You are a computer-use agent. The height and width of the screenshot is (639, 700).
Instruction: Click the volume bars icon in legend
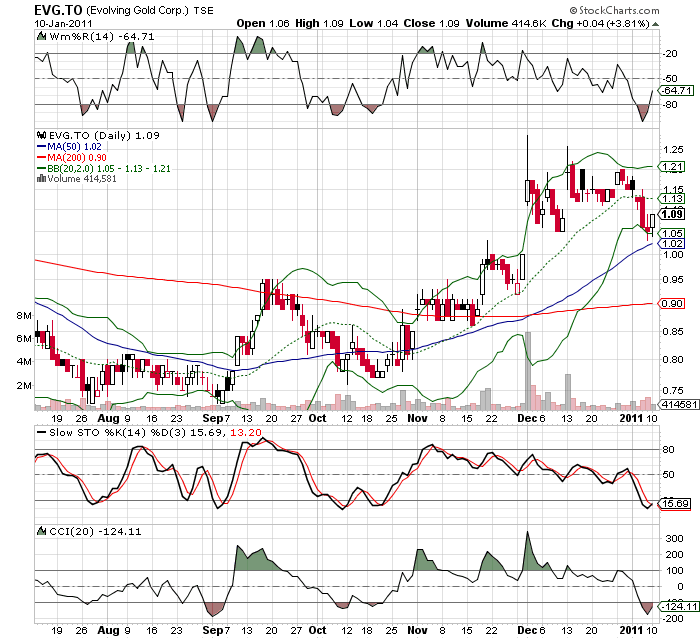[x=41, y=179]
